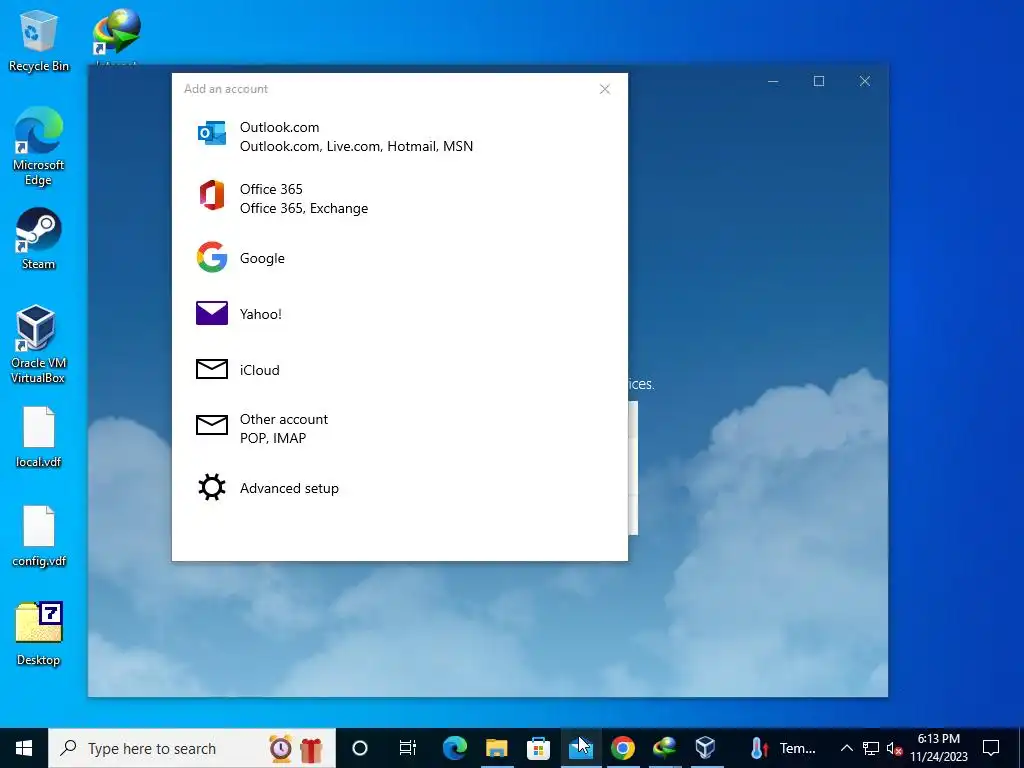Launch Google Chrome from the taskbar
This screenshot has width=1024, height=768.
point(622,748)
